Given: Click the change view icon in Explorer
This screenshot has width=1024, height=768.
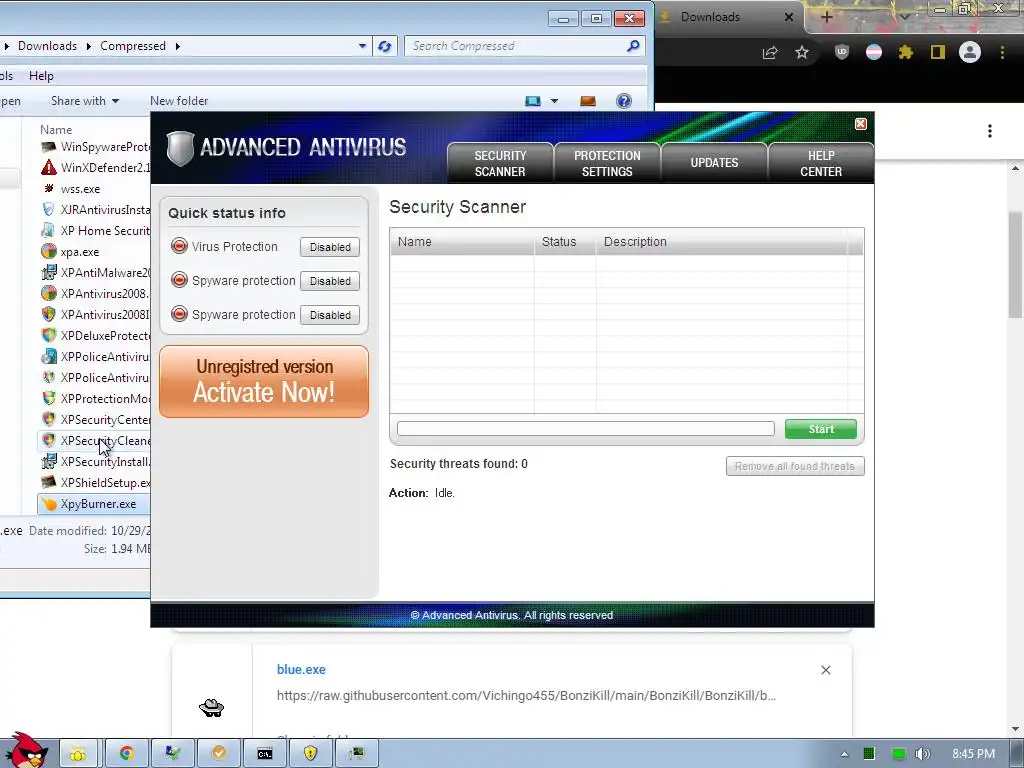Looking at the screenshot, I should 534,101.
